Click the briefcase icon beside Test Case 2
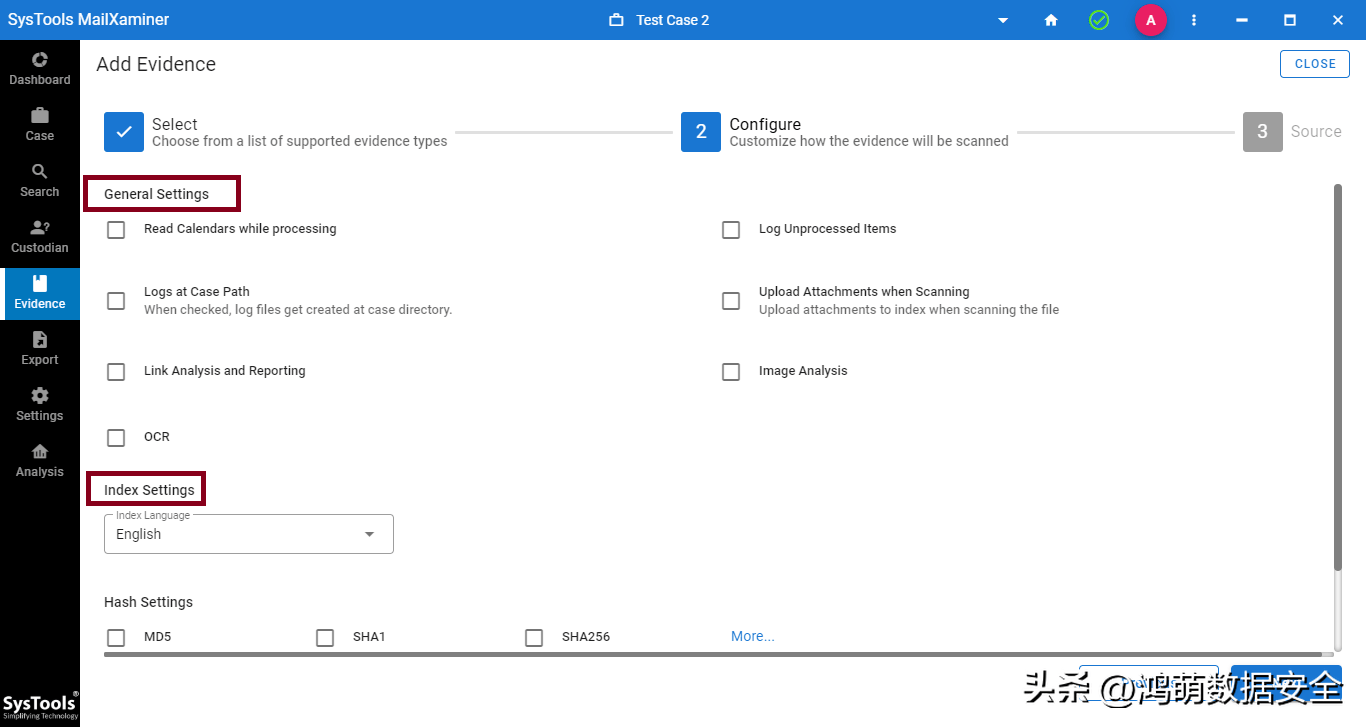Image resolution: width=1366 pixels, height=727 pixels. 616,20
